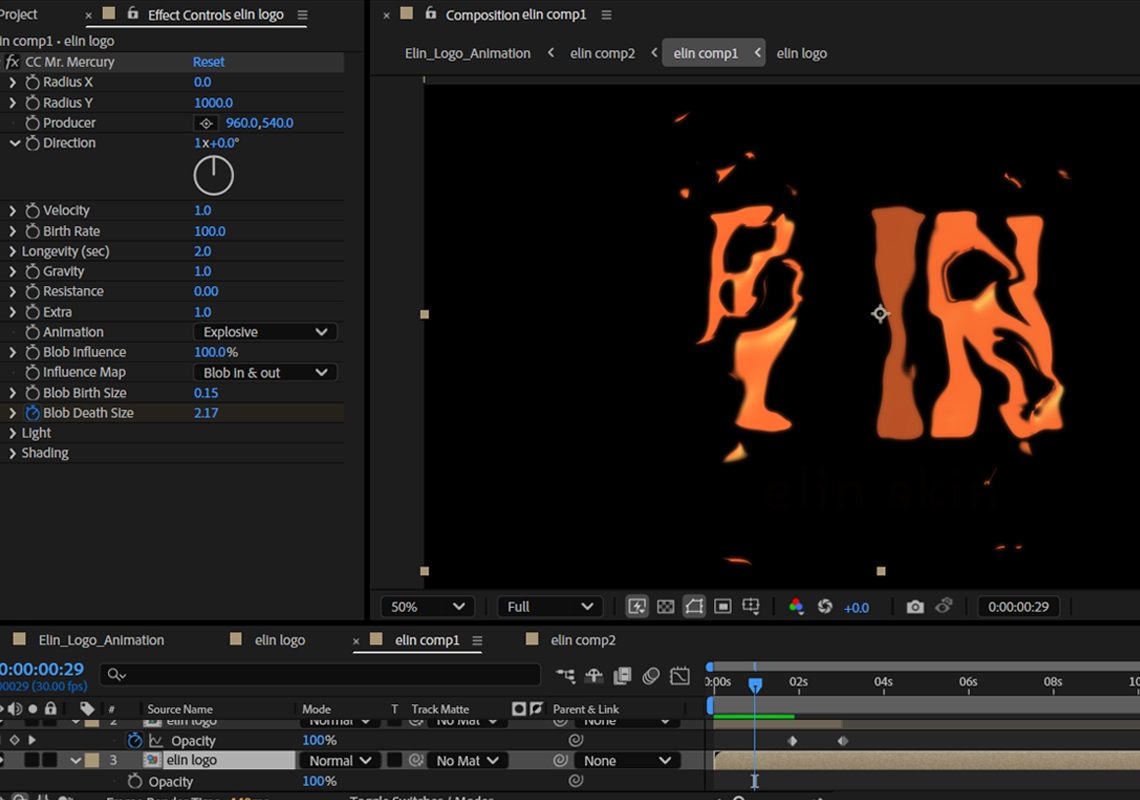Take a snapshot of the composition
The height and width of the screenshot is (800, 1140).
coord(914,606)
